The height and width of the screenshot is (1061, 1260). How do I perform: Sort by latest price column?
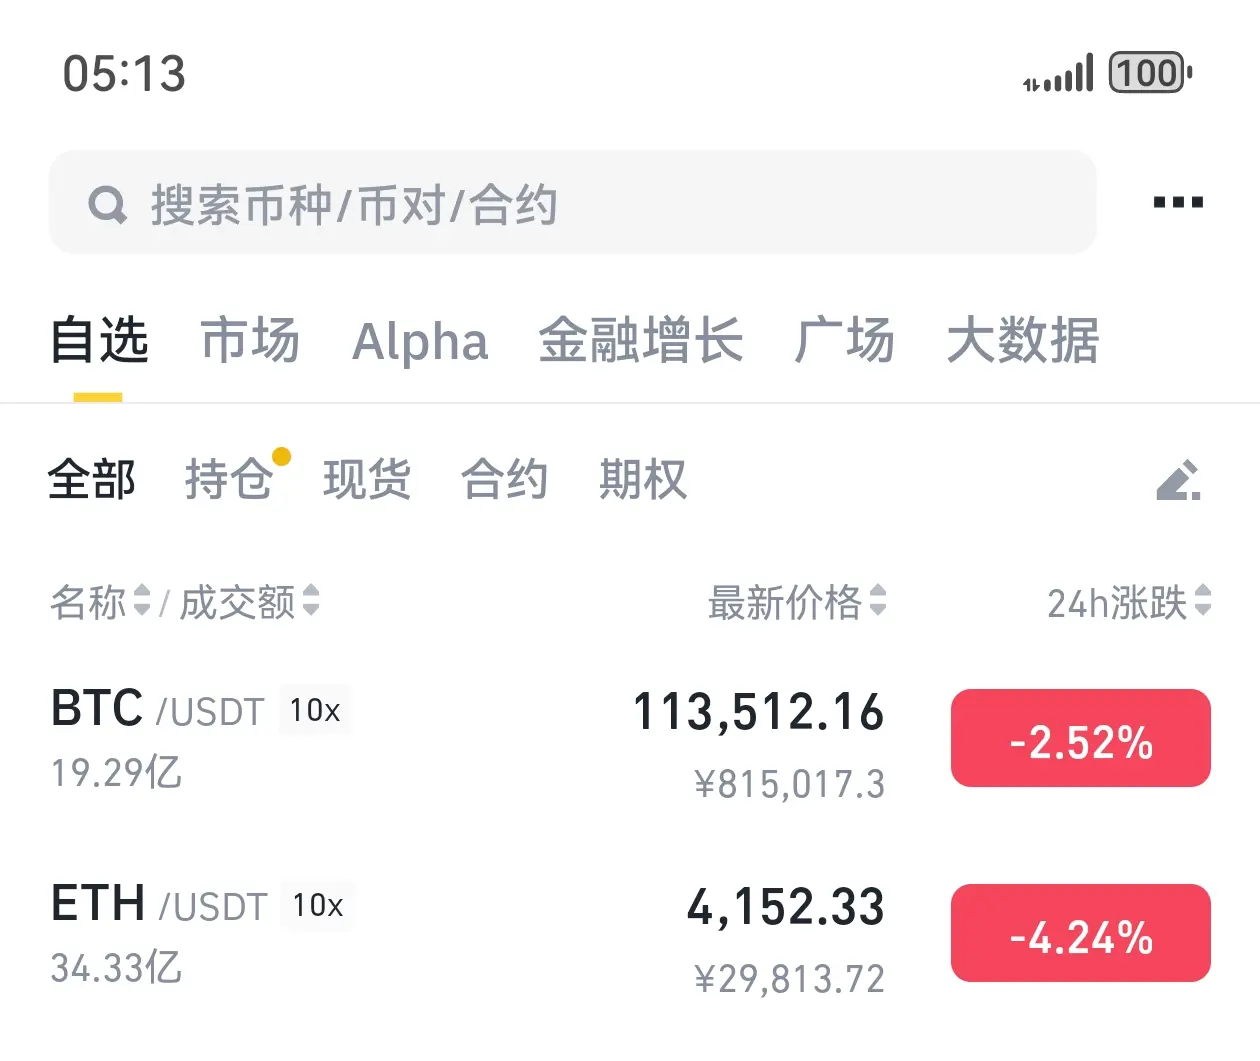[x=797, y=601]
